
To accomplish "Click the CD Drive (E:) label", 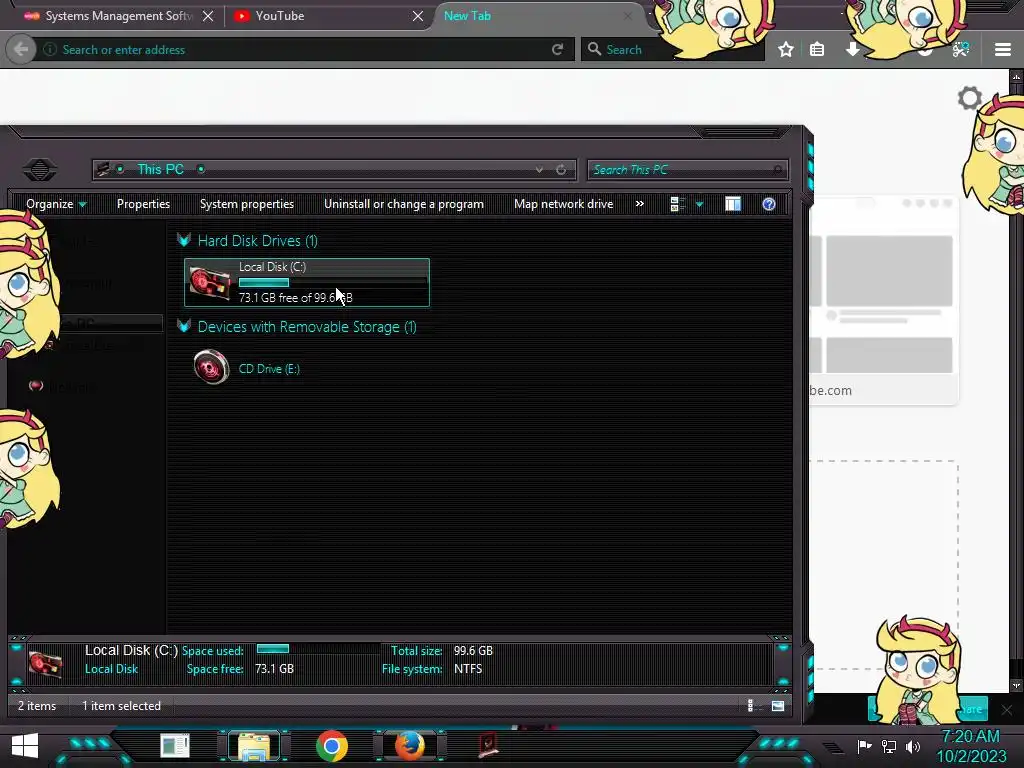I will (x=269, y=369).
